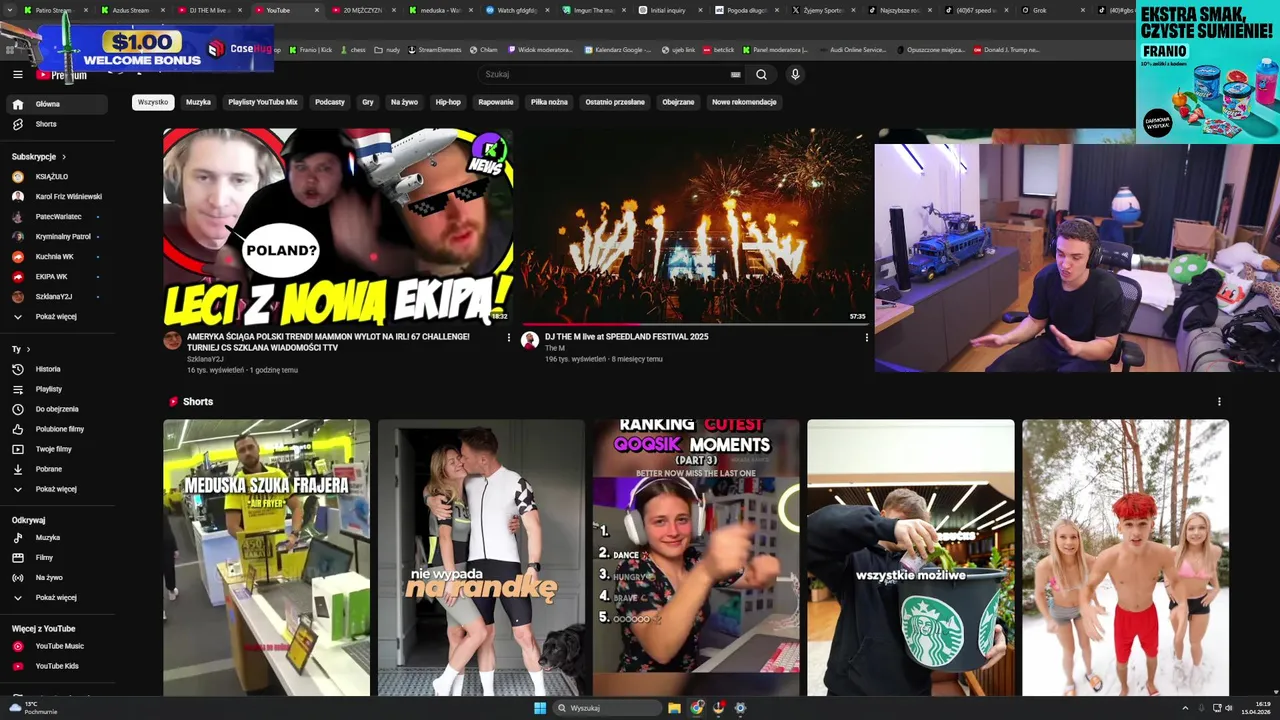1280x720 pixels.
Task: Select the Wszystko filter chip
Action: (153, 102)
